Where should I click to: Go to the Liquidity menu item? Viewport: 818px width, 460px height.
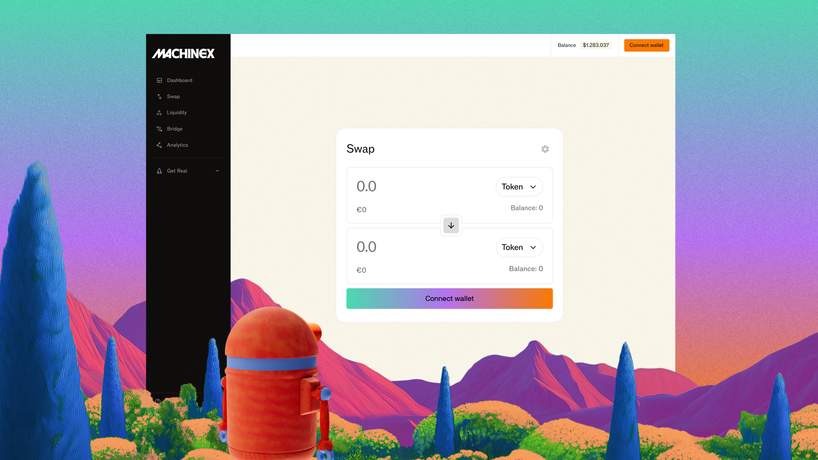pyautogui.click(x=177, y=113)
